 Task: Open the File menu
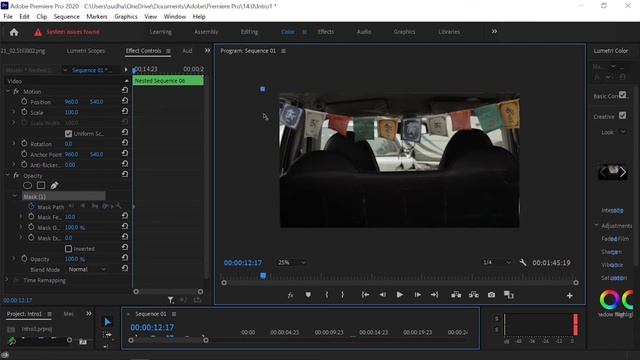(8, 17)
